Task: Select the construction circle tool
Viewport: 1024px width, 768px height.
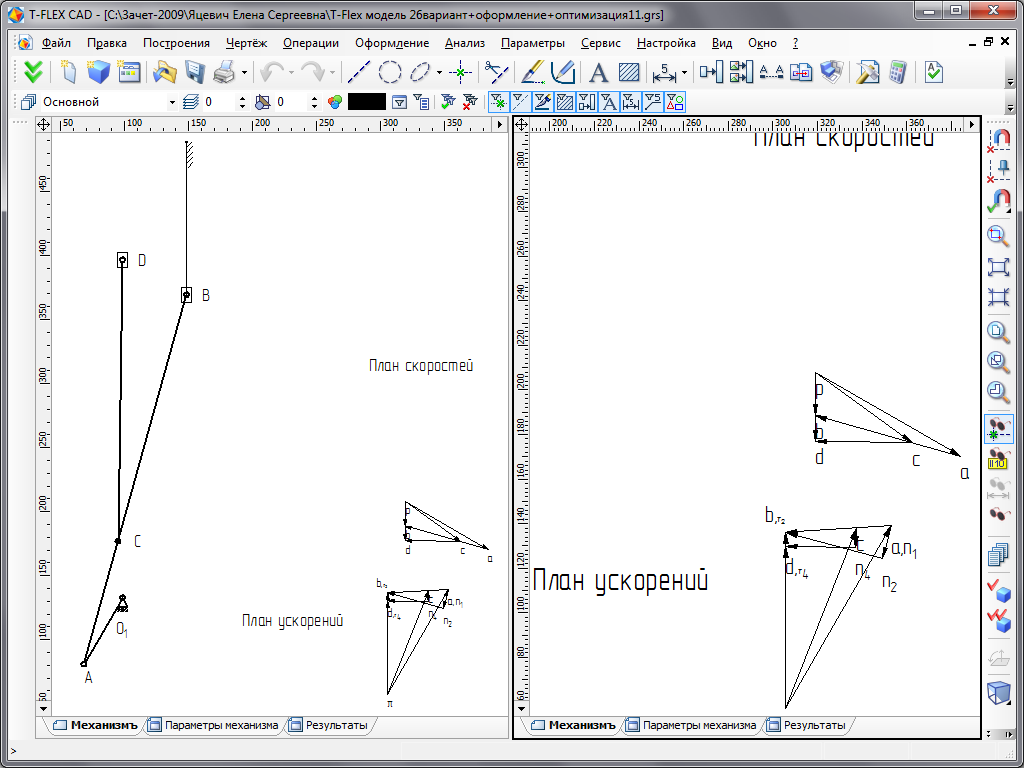Action: click(x=390, y=72)
